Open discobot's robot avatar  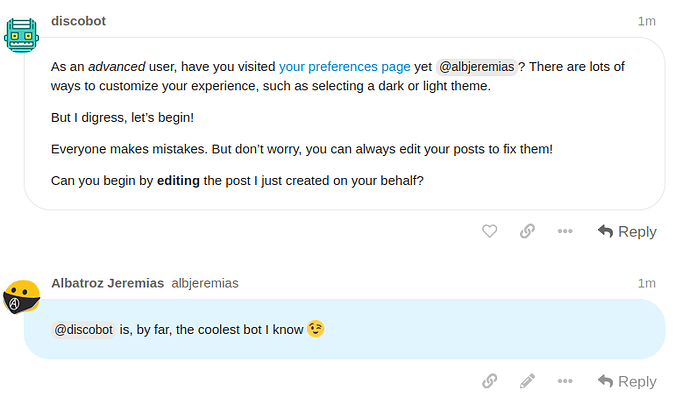point(21,35)
